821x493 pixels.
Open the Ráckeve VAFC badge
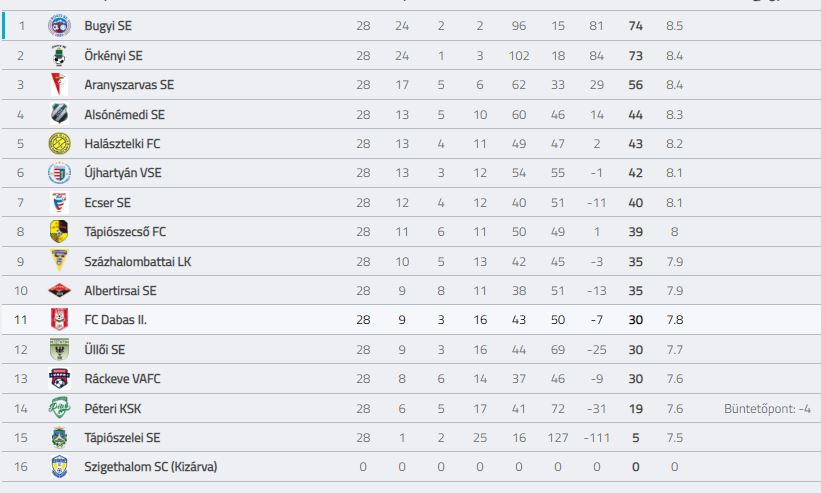(x=59, y=378)
